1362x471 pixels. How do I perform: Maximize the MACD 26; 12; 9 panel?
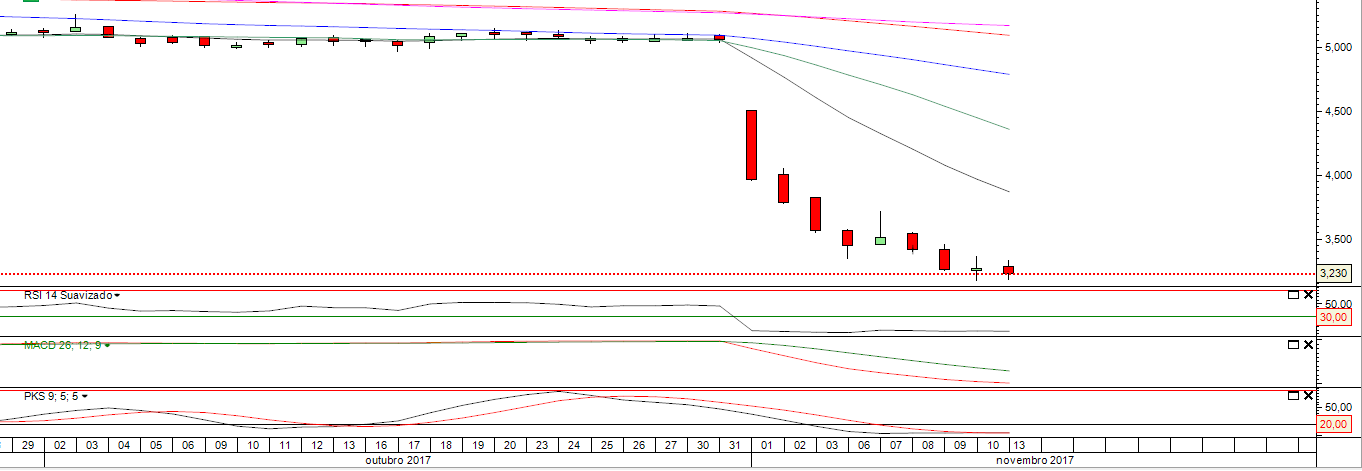tap(1293, 344)
